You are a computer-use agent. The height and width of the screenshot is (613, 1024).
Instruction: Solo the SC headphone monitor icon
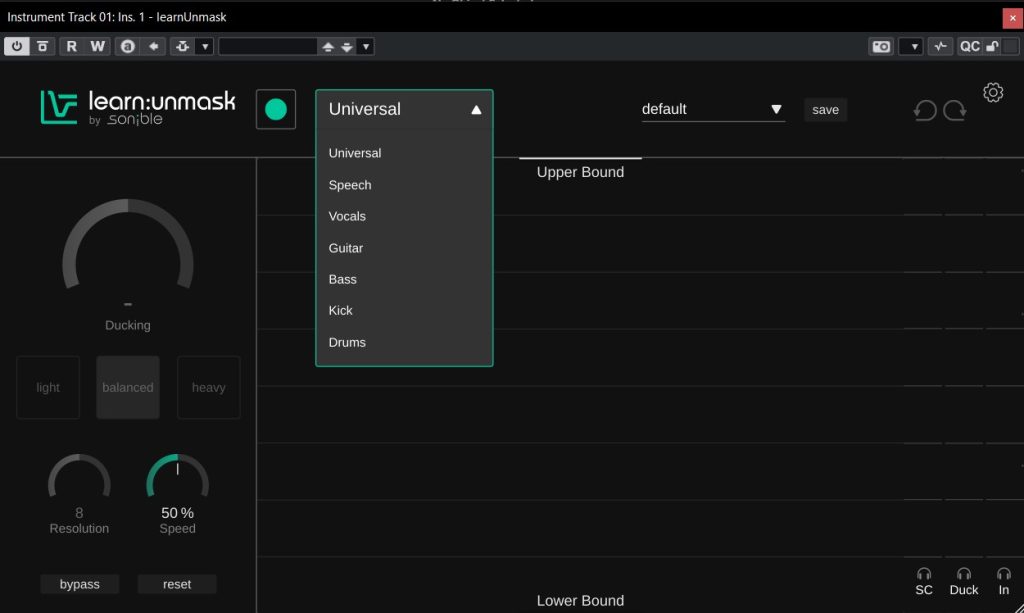[x=923, y=574]
